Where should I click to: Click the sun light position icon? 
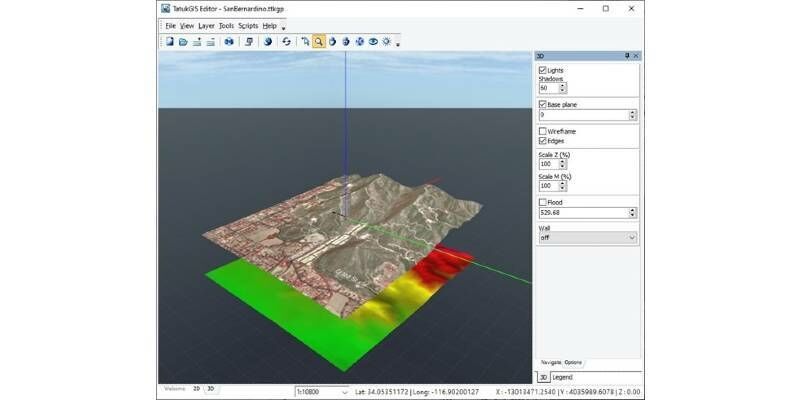tap(386, 42)
